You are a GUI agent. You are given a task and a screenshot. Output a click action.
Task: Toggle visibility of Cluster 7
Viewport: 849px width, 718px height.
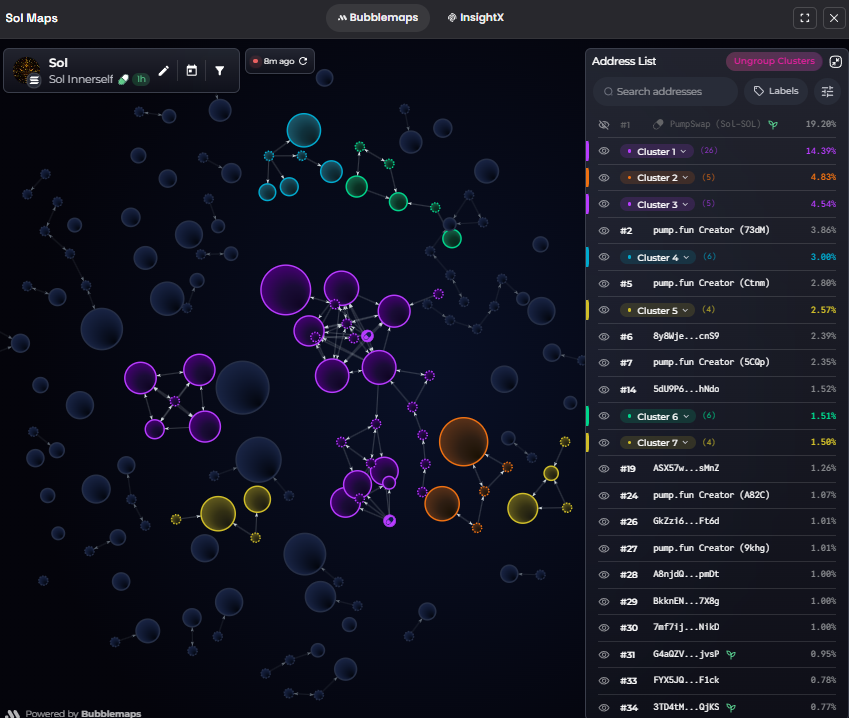click(x=604, y=442)
